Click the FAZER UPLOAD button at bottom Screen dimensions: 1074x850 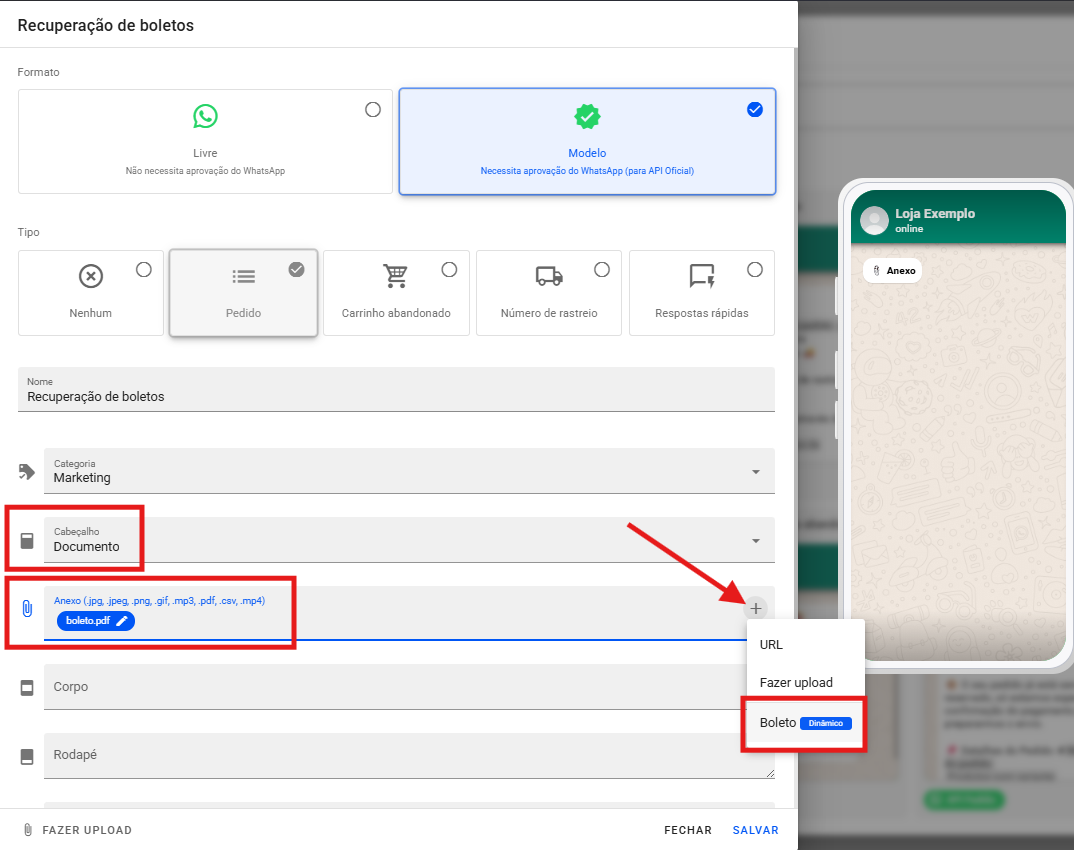pyautogui.click(x=77, y=830)
